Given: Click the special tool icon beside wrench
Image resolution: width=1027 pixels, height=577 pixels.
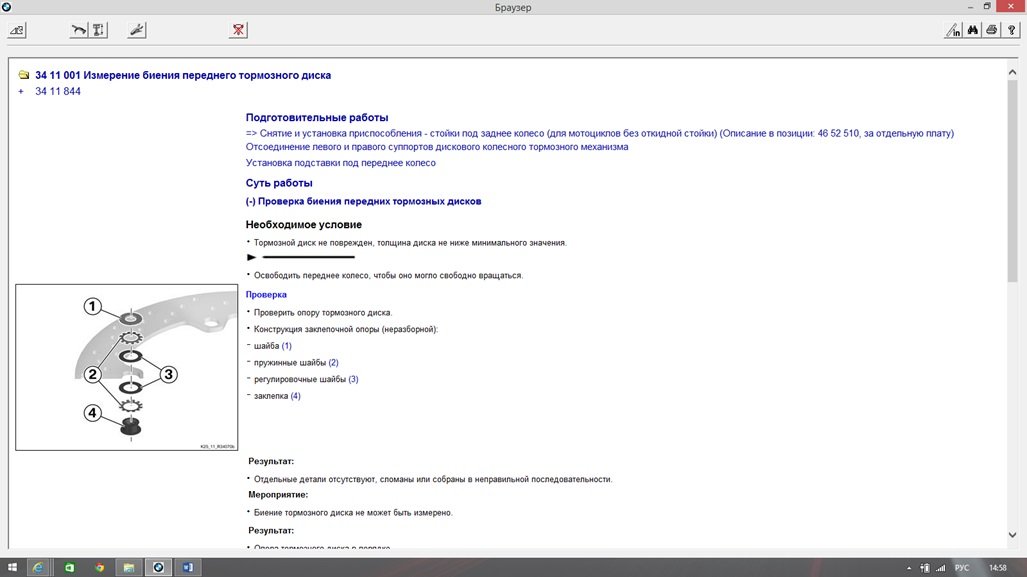Looking at the screenshot, I should tap(99, 30).
